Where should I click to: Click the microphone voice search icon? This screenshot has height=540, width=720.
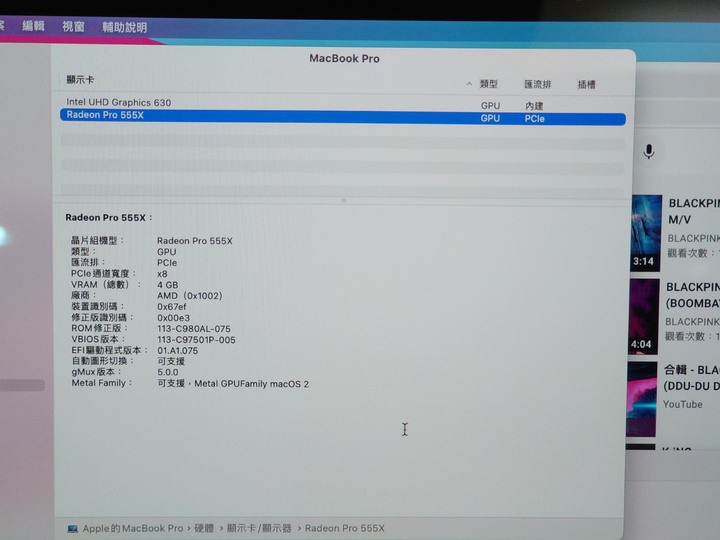click(x=648, y=151)
